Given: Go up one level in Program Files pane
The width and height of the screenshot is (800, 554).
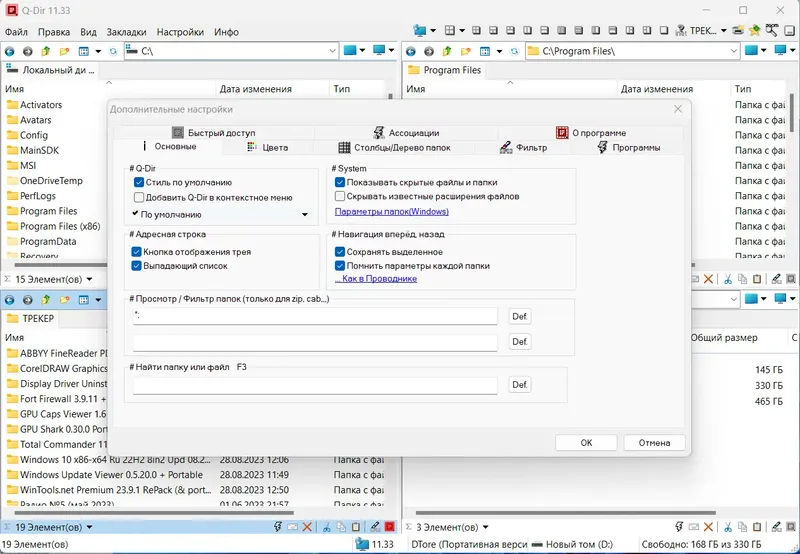Looking at the screenshot, I should point(447,51).
